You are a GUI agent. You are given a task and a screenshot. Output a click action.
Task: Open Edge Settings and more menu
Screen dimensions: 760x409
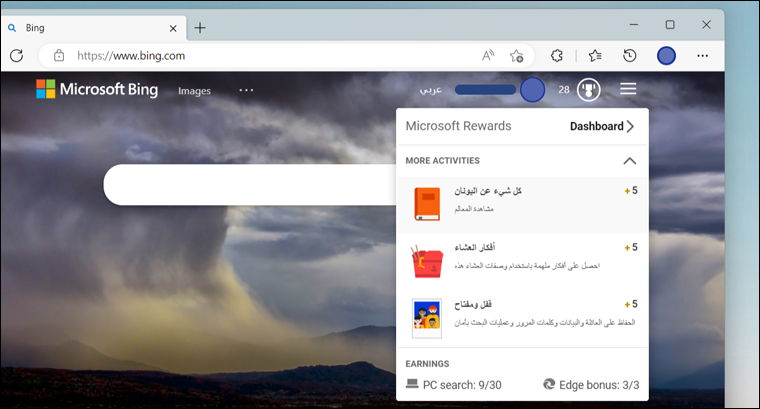(702, 56)
